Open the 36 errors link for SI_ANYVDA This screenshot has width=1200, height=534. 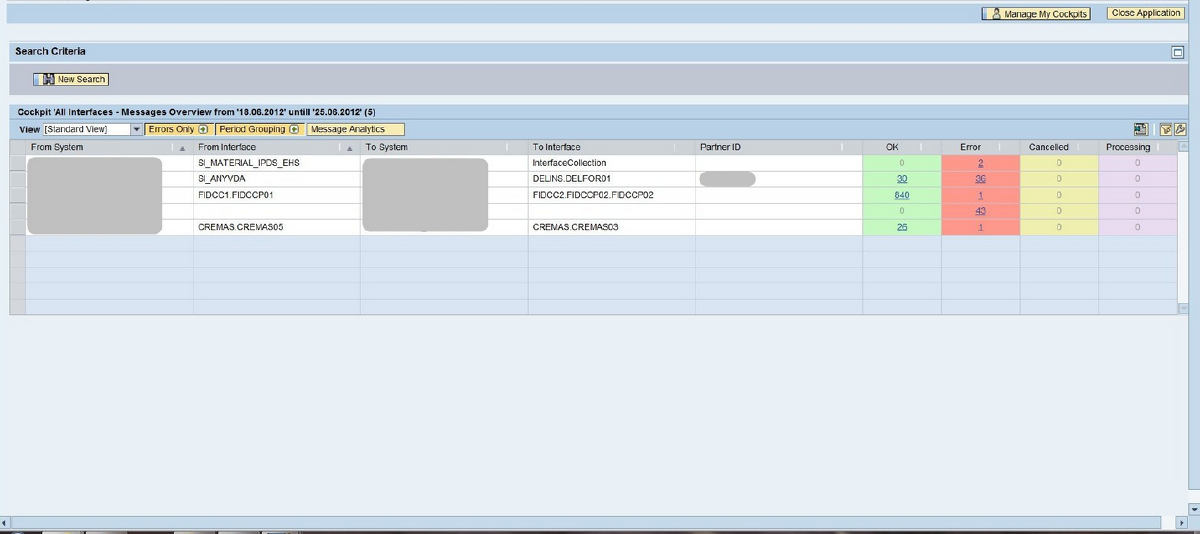pyautogui.click(x=980, y=179)
